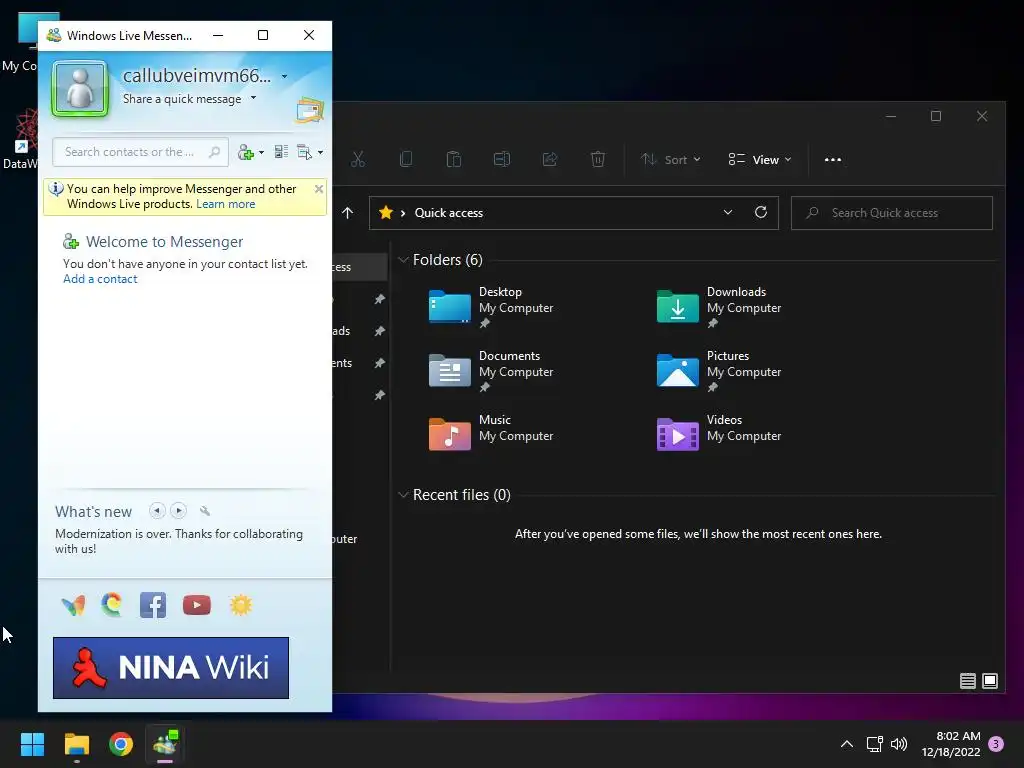This screenshot has width=1024, height=768.
Task: Click the contact list layout icon
Action: point(281,152)
